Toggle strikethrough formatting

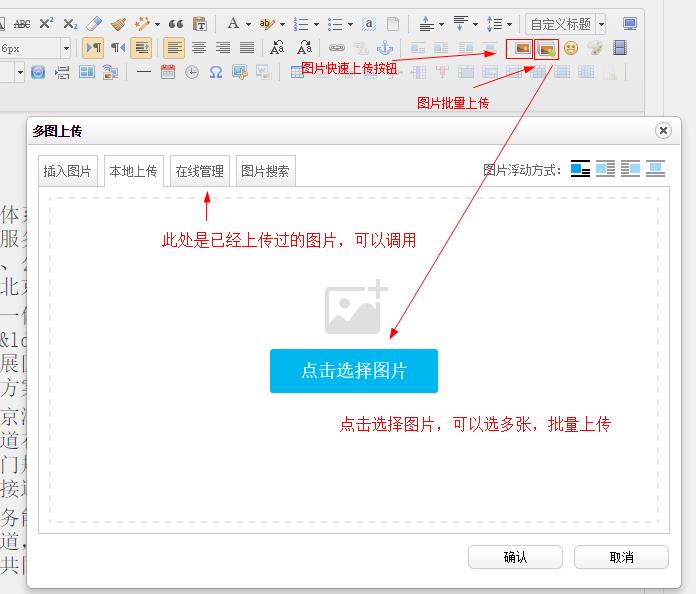21,23
